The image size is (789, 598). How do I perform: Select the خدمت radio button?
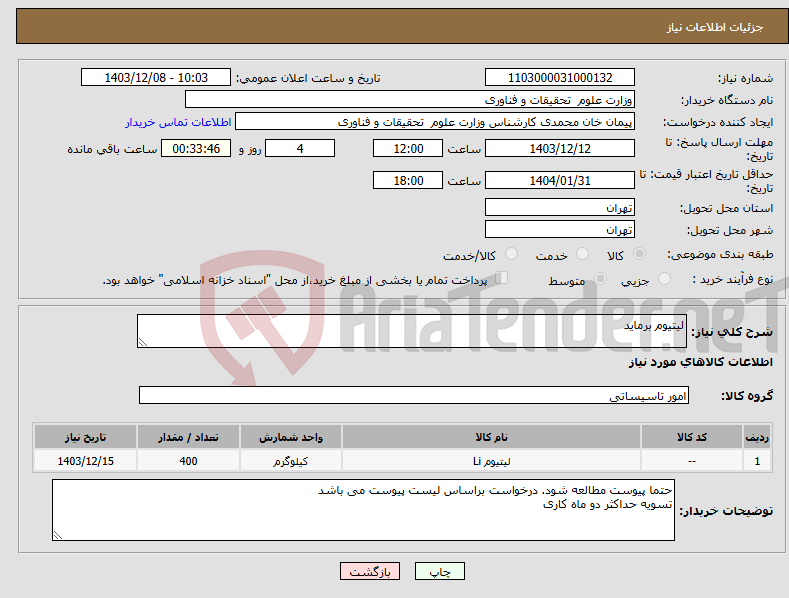(x=582, y=254)
